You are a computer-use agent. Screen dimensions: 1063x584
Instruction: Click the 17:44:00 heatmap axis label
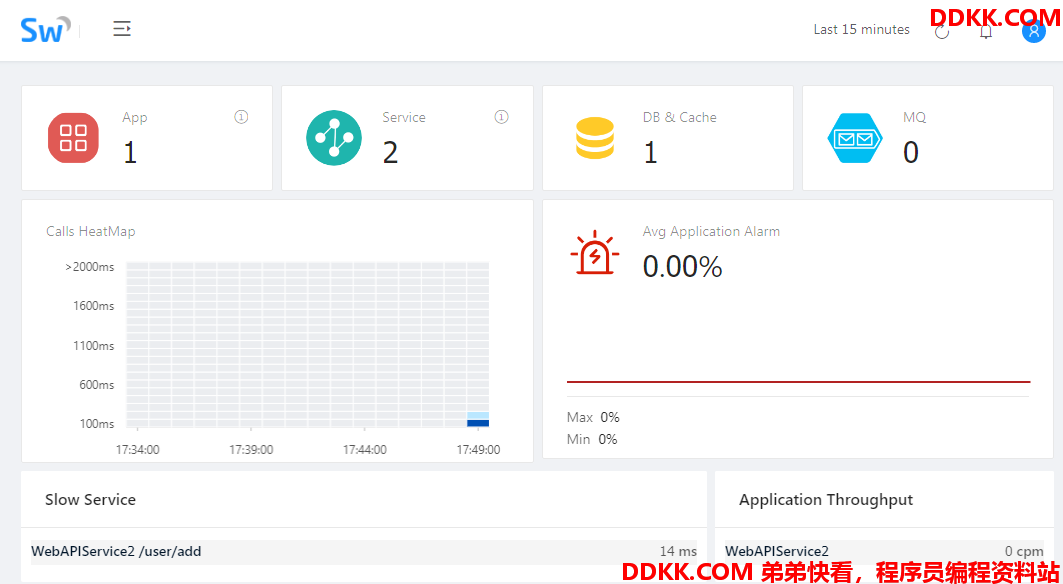[365, 450]
